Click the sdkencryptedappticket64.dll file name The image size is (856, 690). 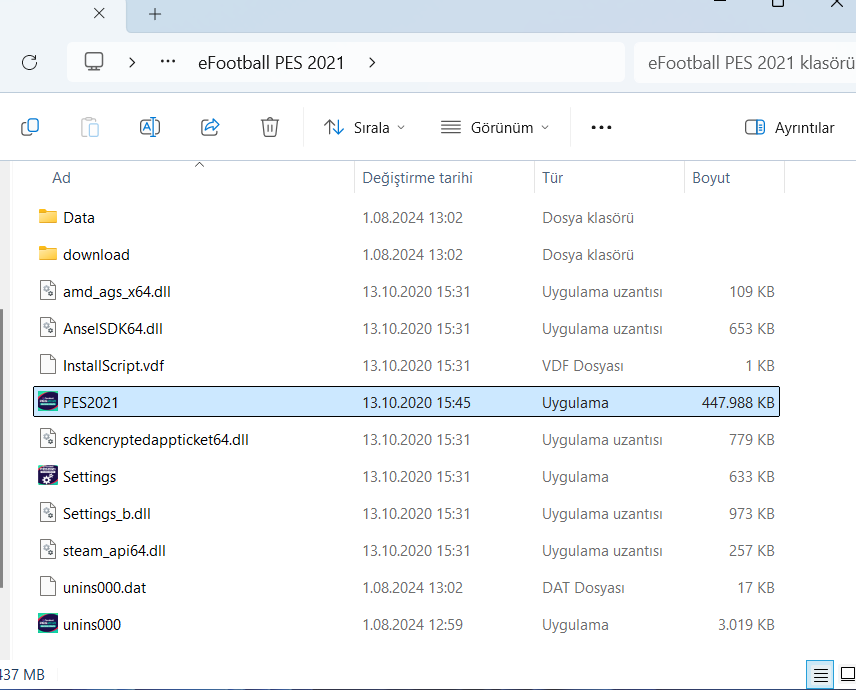pyautogui.click(x=156, y=440)
